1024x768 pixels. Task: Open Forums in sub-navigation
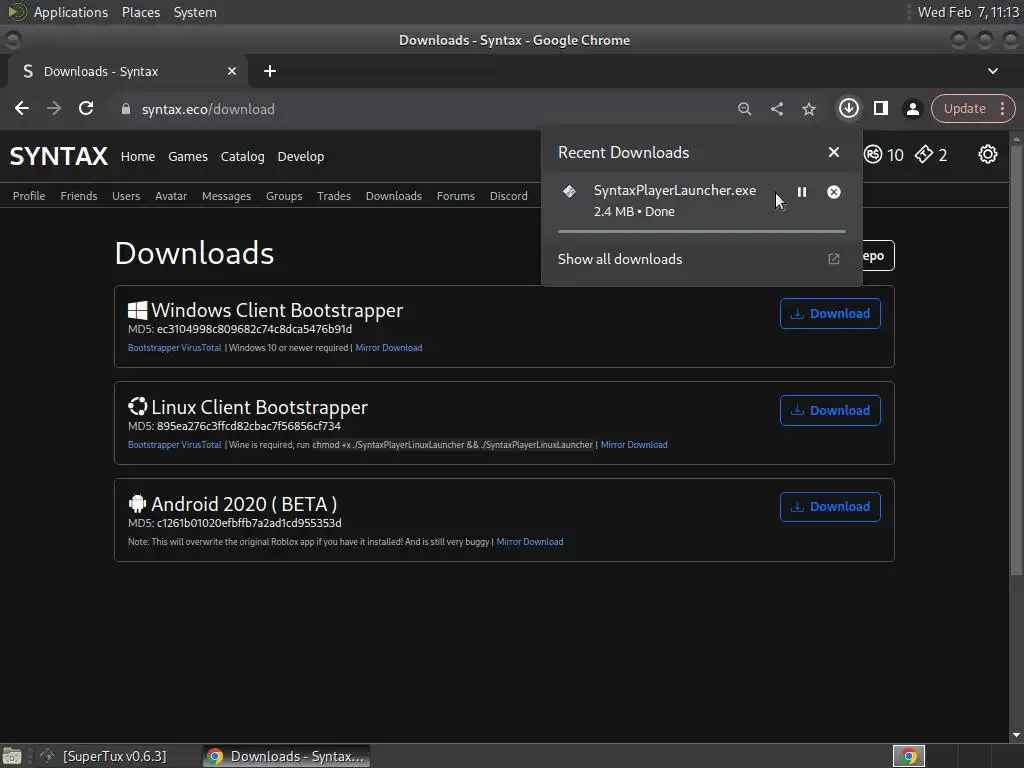[x=456, y=196]
